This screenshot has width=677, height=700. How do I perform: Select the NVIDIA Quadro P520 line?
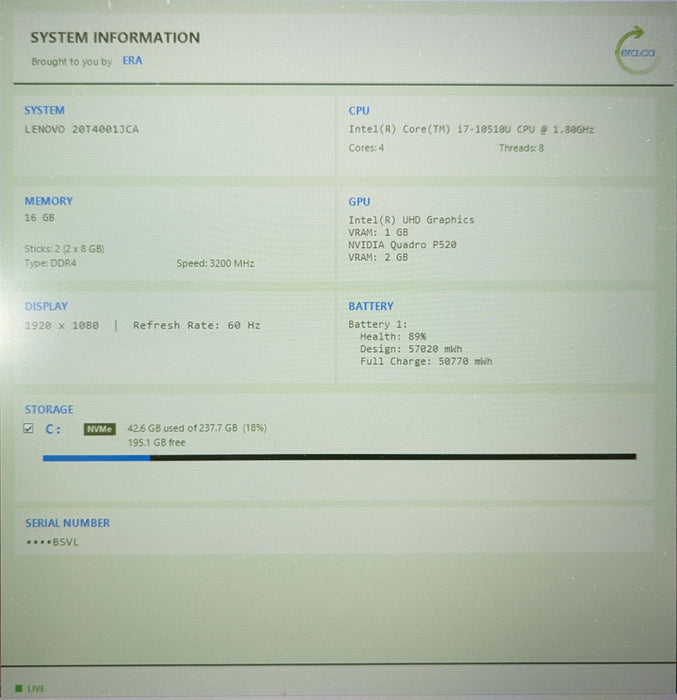402,245
